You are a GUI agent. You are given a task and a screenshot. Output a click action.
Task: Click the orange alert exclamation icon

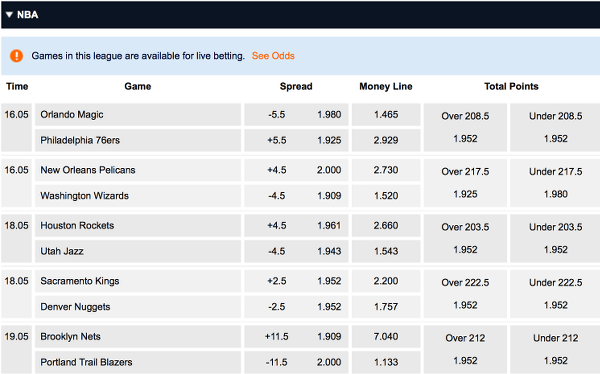[x=16, y=56]
